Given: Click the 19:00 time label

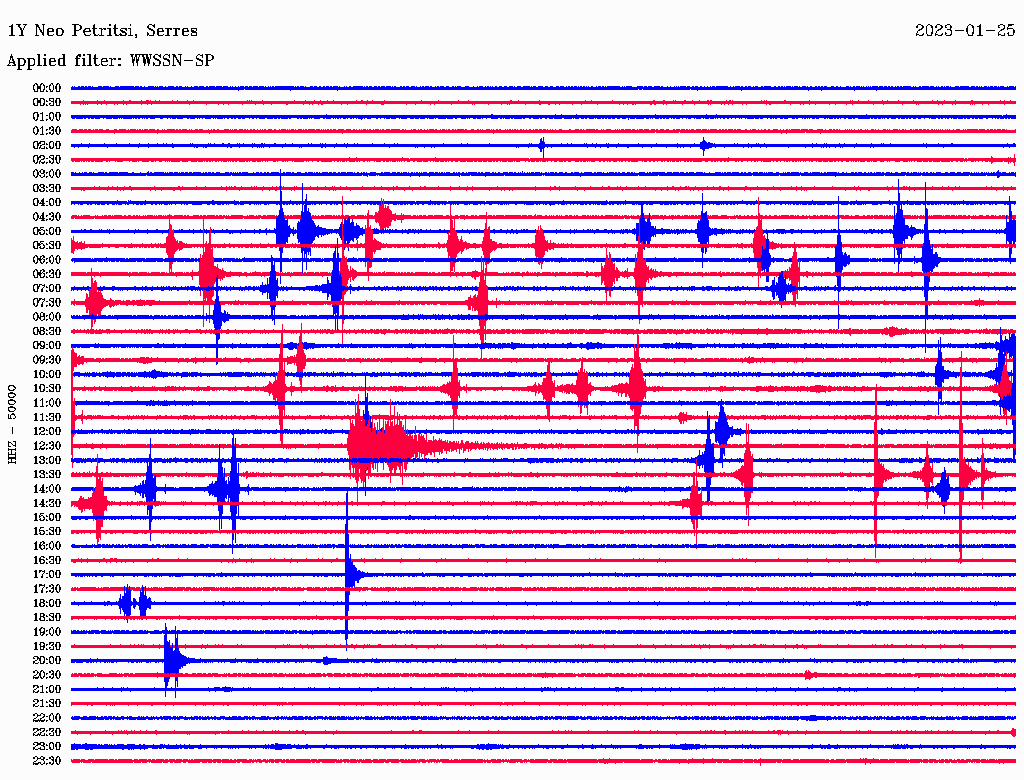Looking at the screenshot, I should [x=46, y=632].
